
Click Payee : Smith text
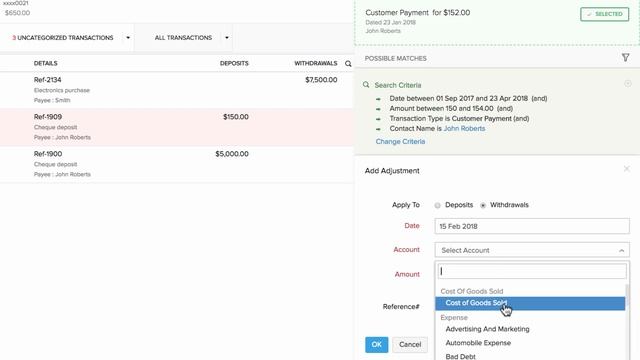point(52,100)
